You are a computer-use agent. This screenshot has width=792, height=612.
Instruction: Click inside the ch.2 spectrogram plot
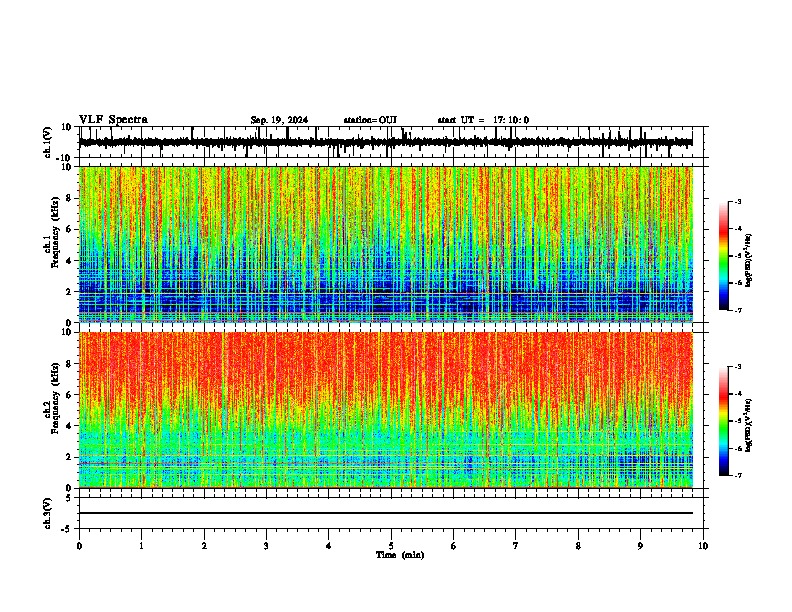click(386, 410)
